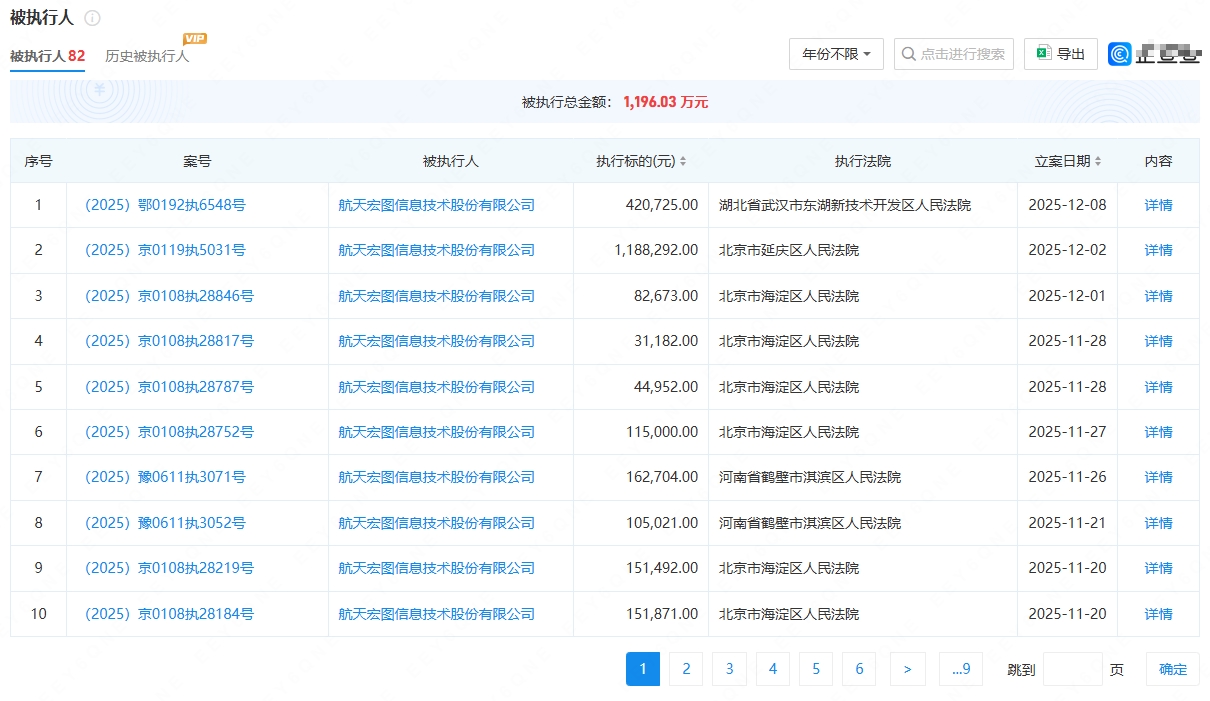Viewport: 1210px width, 701px height.
Task: Open case (2025)鄂0192执6548号 link
Action: [x=165, y=205]
